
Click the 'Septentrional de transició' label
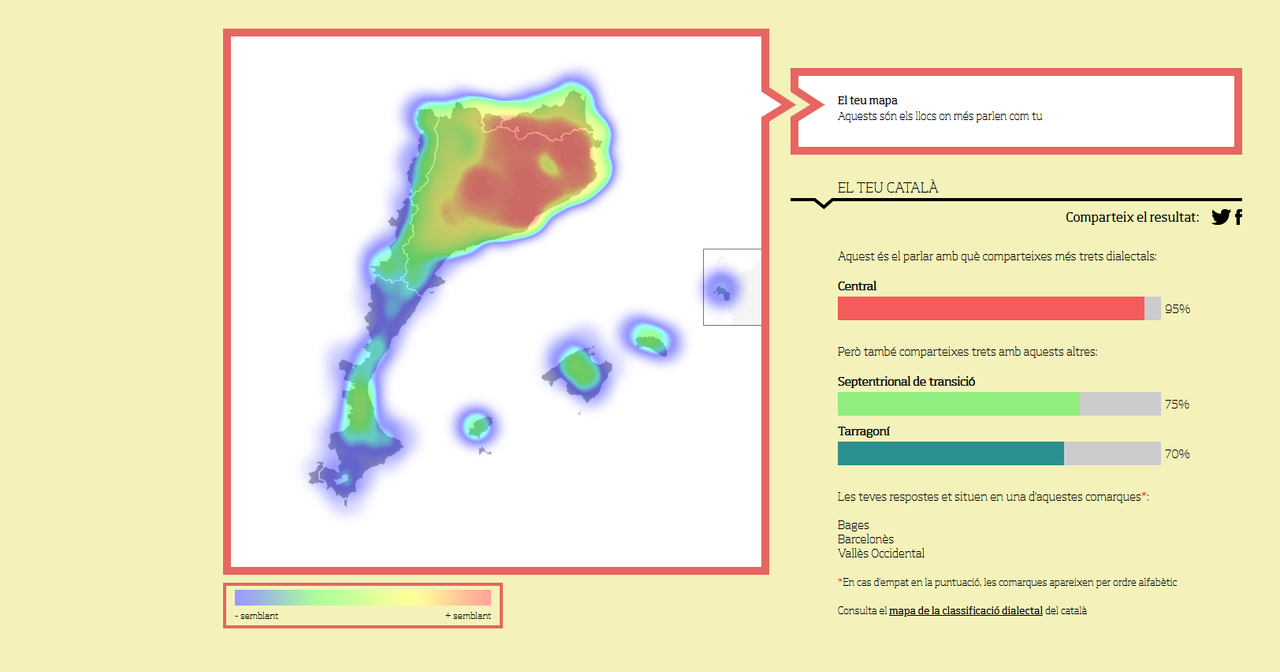[906, 381]
